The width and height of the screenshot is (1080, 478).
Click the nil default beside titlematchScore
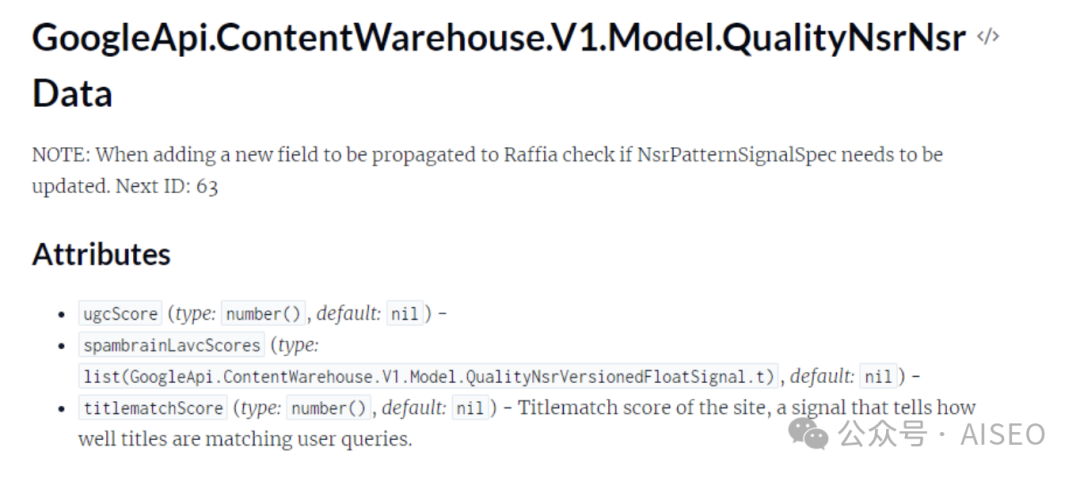point(469,408)
